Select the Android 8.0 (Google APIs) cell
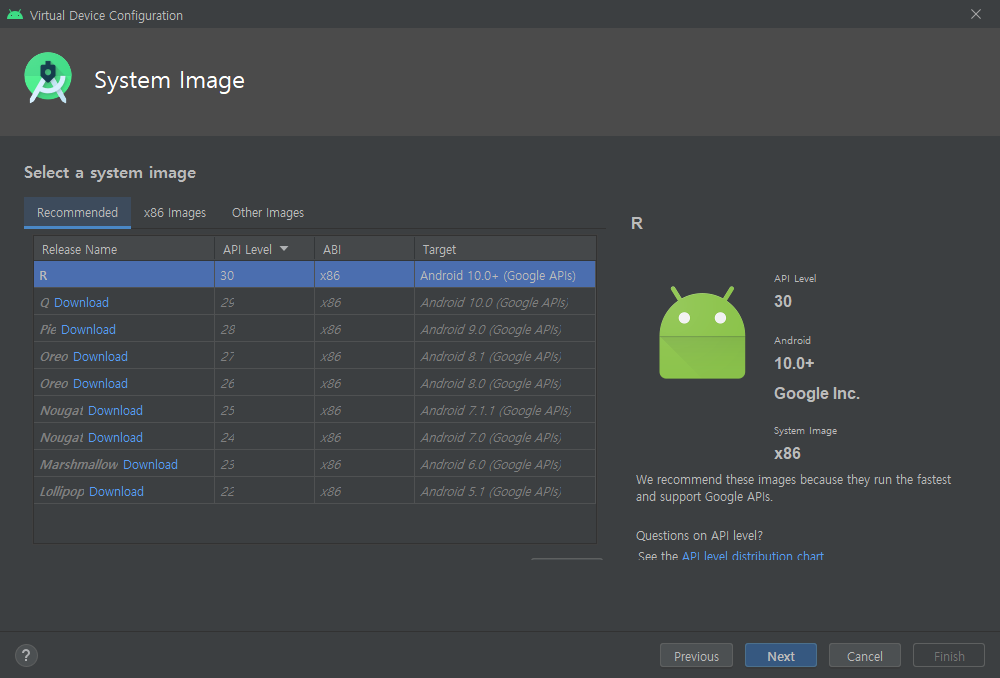1000x678 pixels. pyautogui.click(x=505, y=383)
